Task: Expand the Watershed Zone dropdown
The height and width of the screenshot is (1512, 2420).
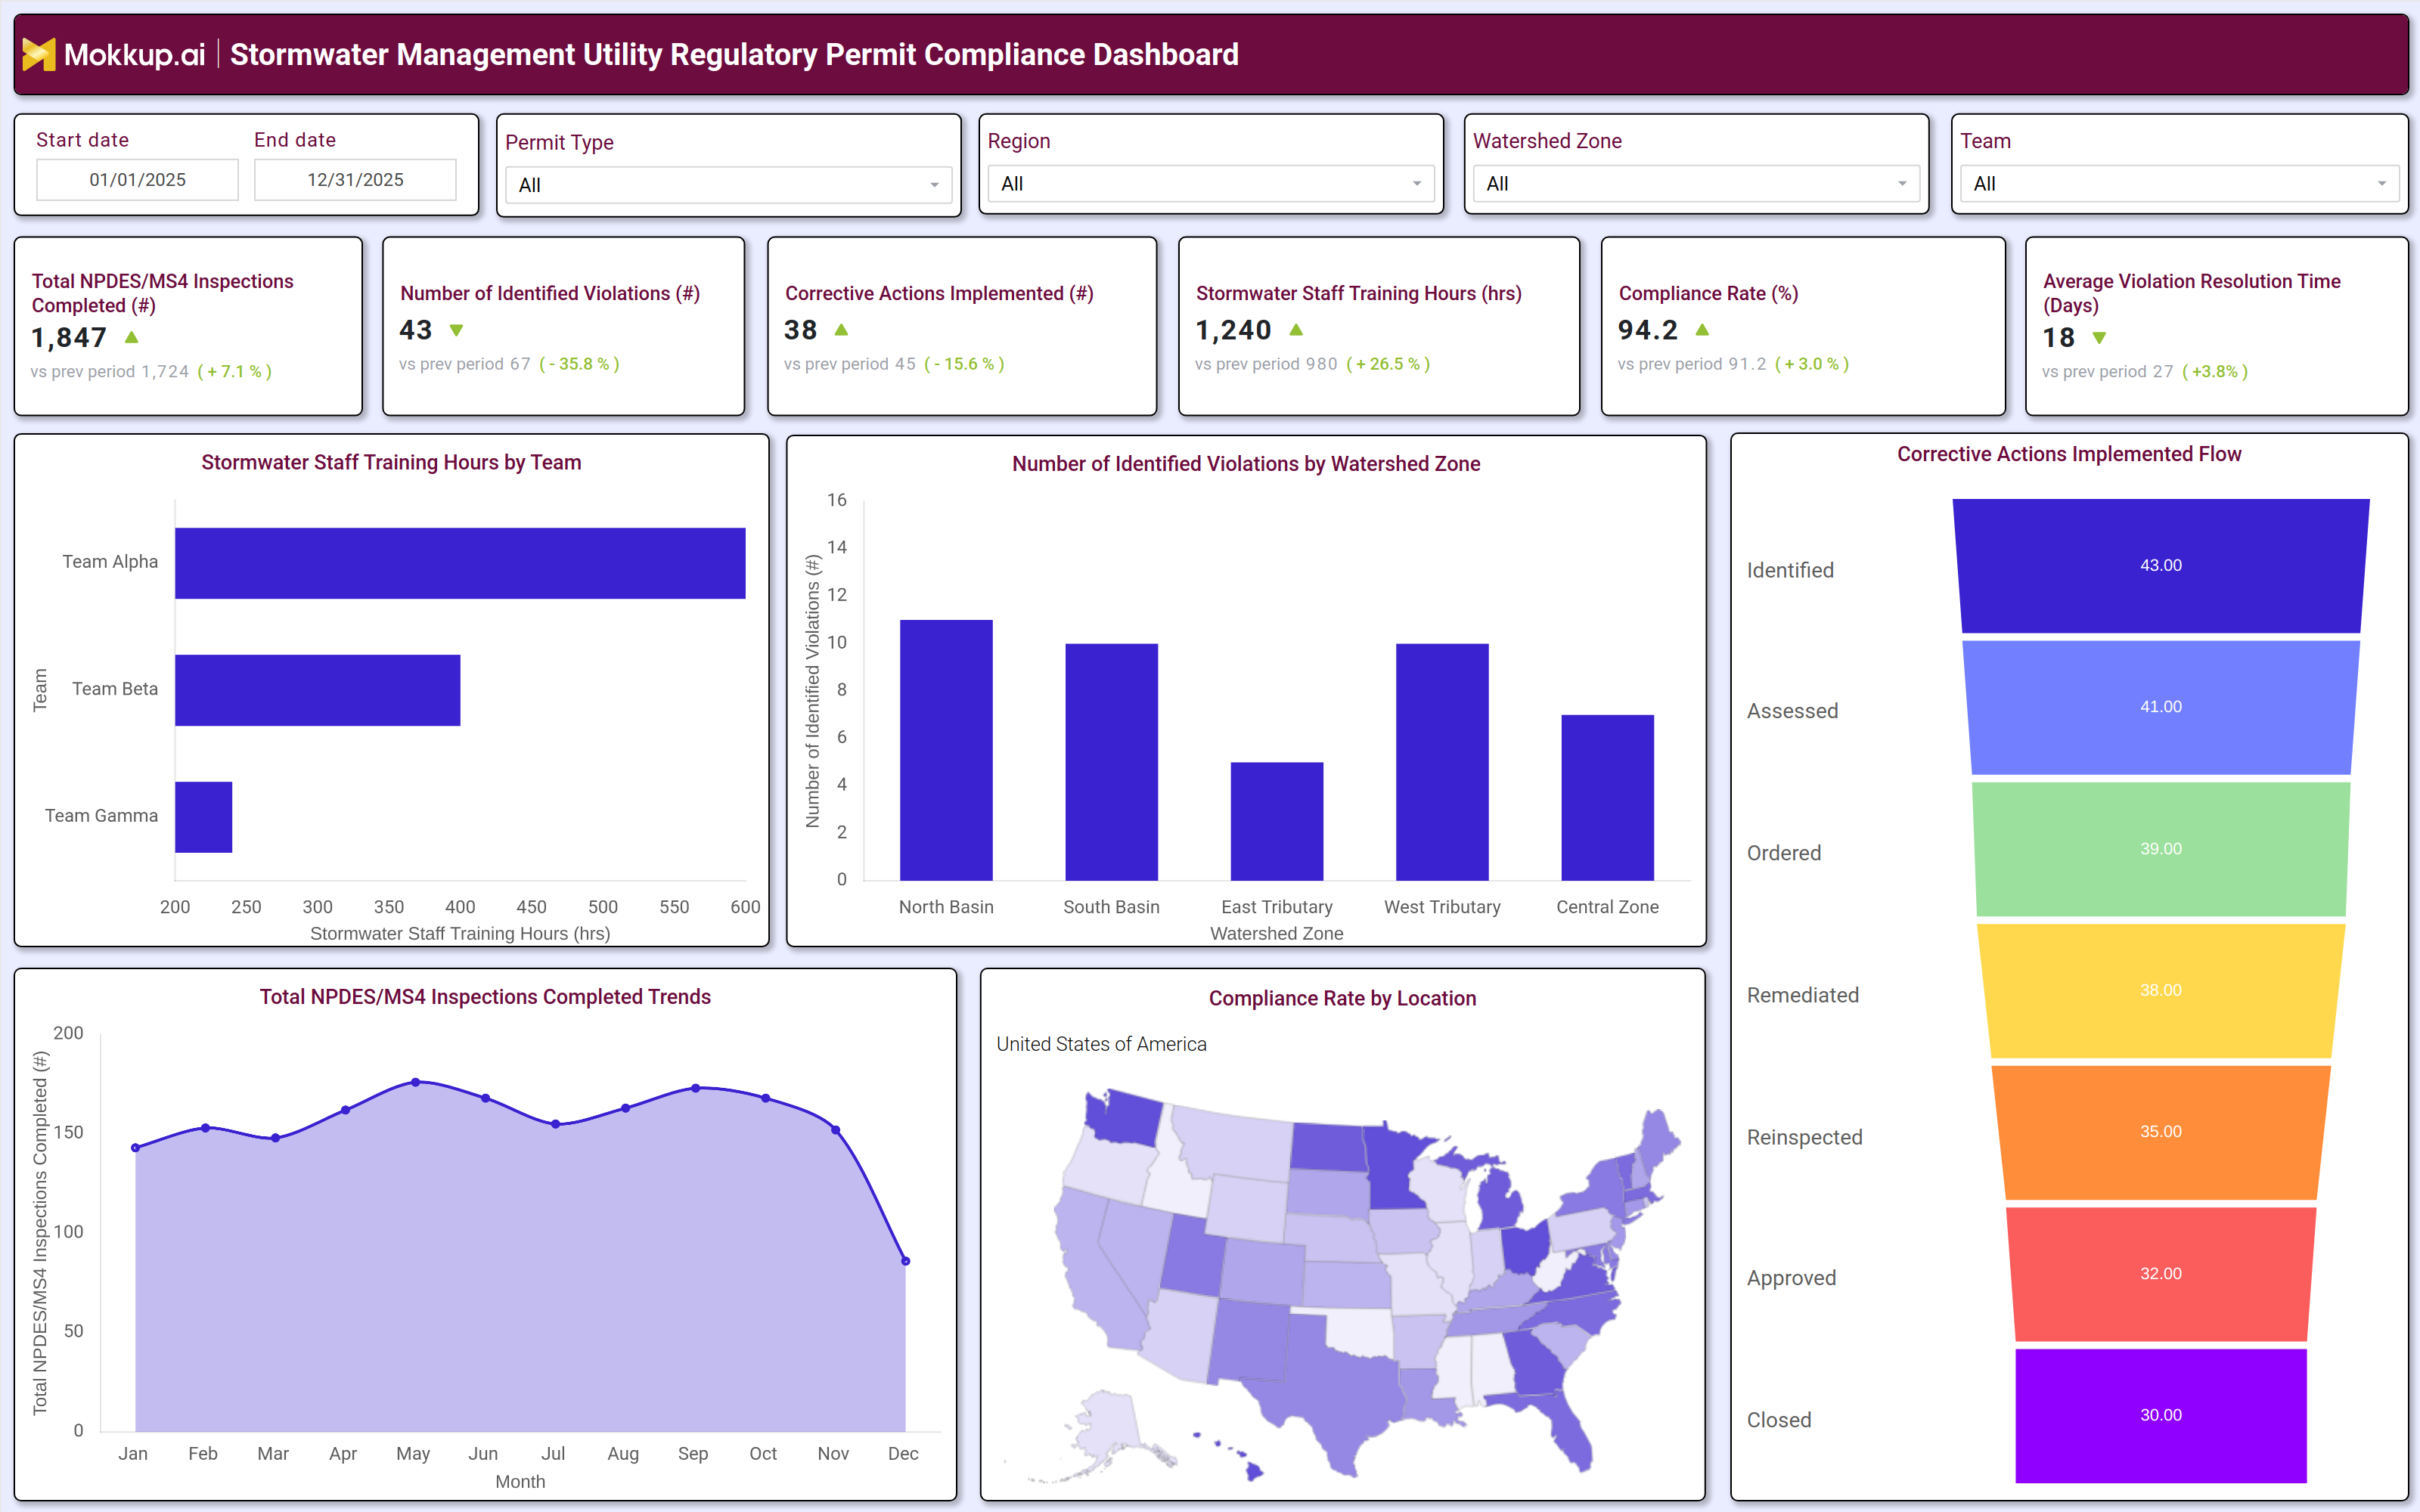Action: [1695, 184]
